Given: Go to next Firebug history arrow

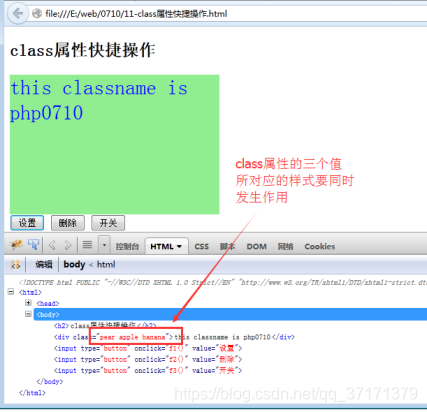Looking at the screenshot, I should (x=68, y=245).
